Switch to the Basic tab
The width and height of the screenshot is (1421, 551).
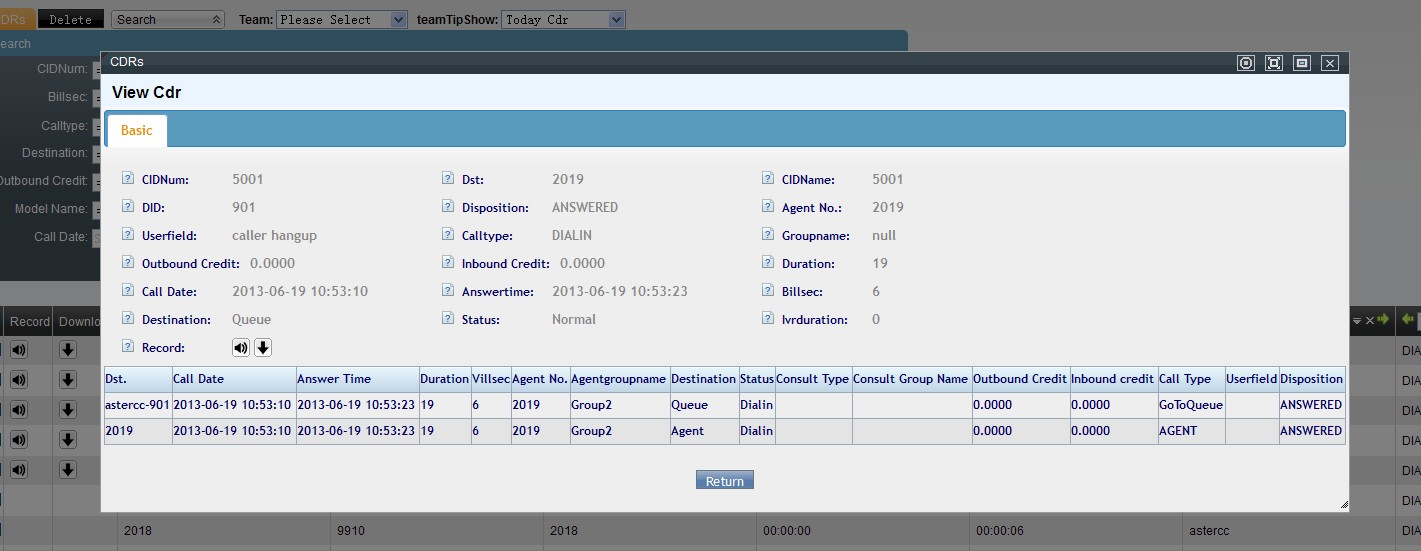137,131
